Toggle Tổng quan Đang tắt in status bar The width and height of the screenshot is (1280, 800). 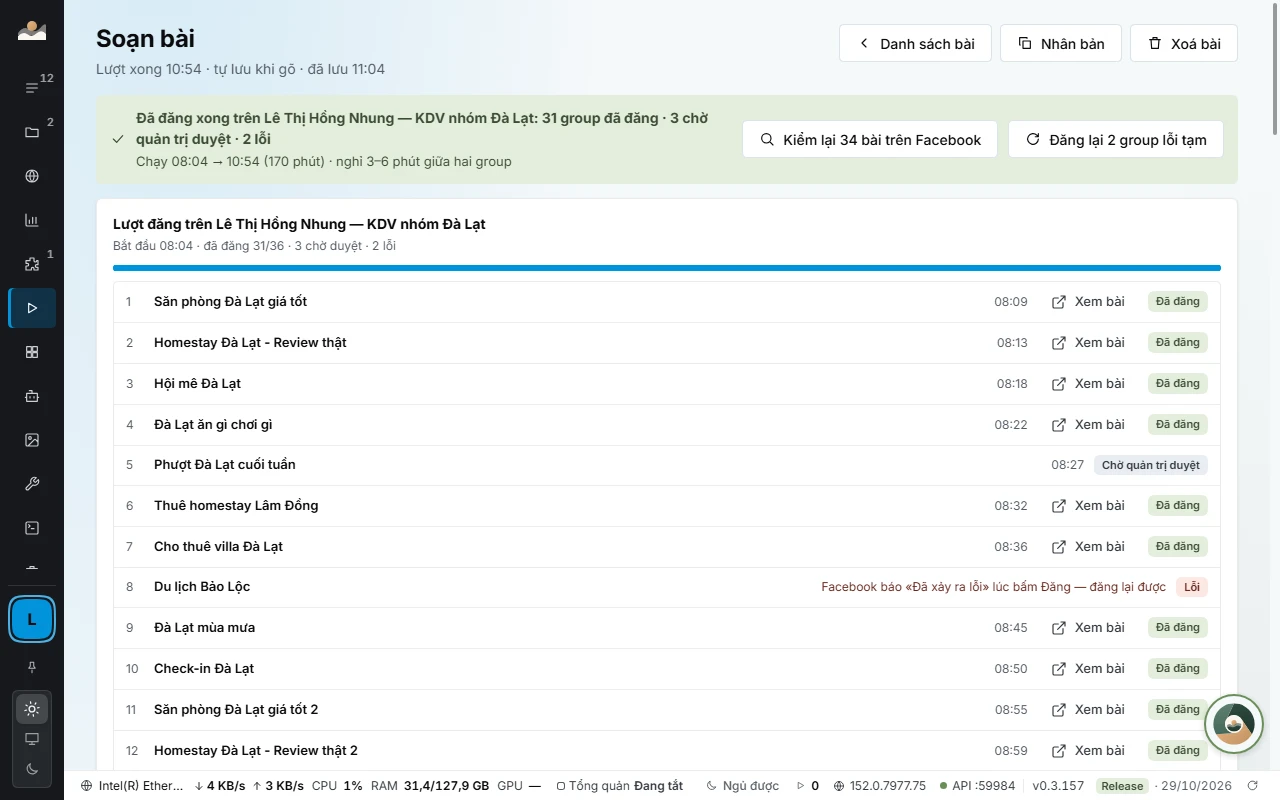tap(619, 786)
